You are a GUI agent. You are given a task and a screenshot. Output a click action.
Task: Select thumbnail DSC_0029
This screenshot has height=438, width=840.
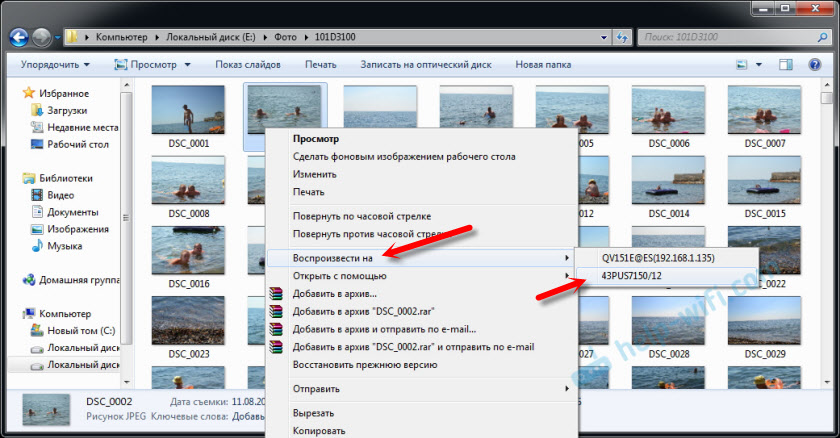[x=764, y=321]
